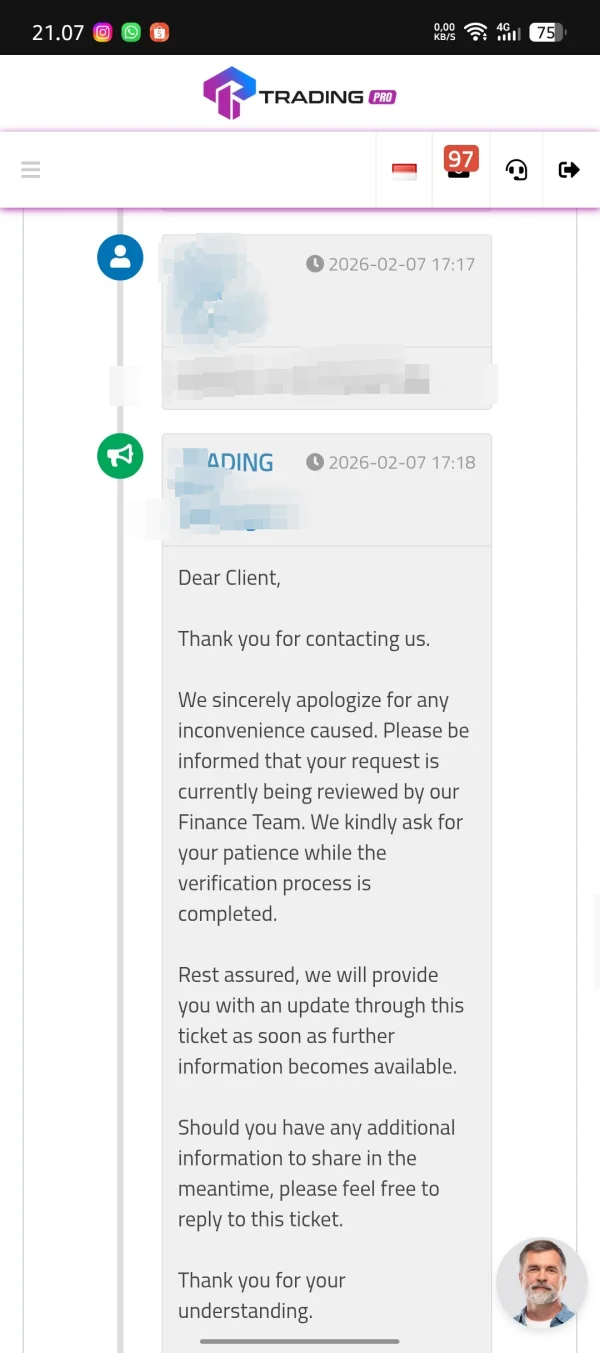The image size is (600, 1353).
Task: Tap the Wi-Fi status icon
Action: (476, 32)
